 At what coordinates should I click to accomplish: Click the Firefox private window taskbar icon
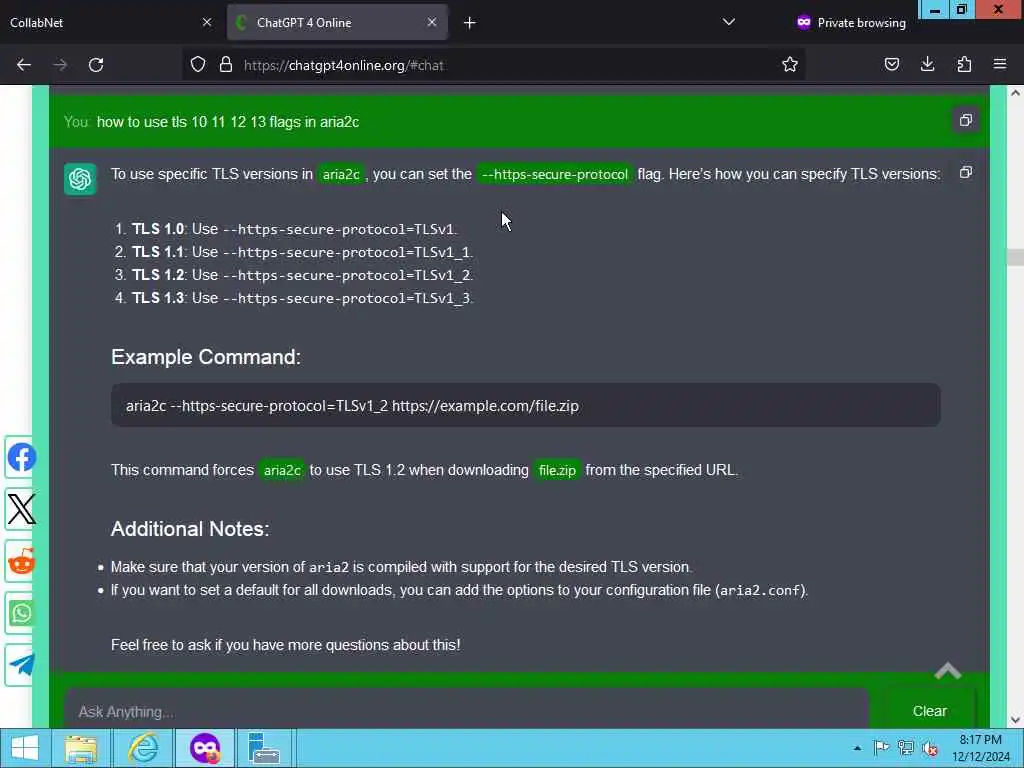(205, 748)
